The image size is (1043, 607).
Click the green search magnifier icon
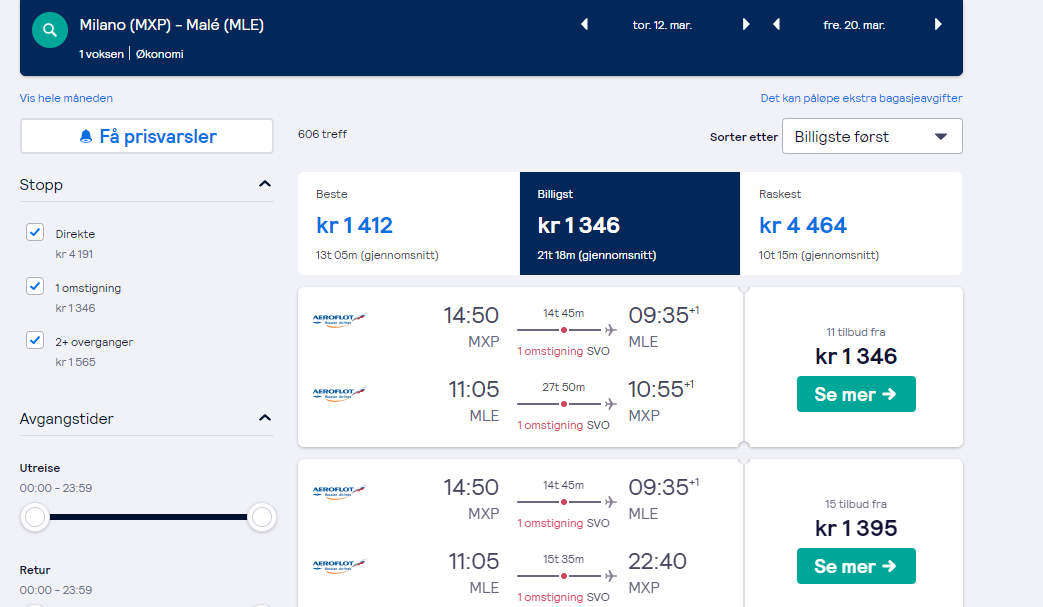point(50,30)
